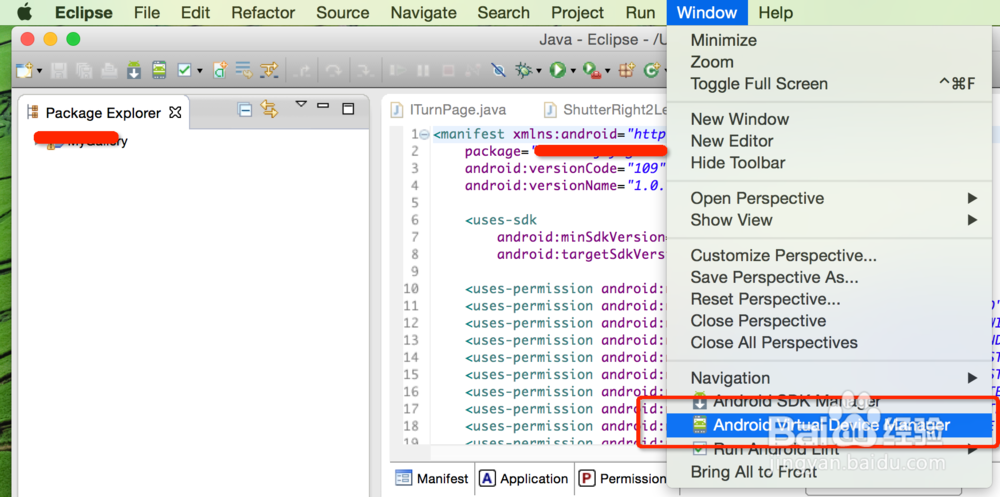Click the New Android XML file icon
The image size is (1000, 497).
(220, 70)
